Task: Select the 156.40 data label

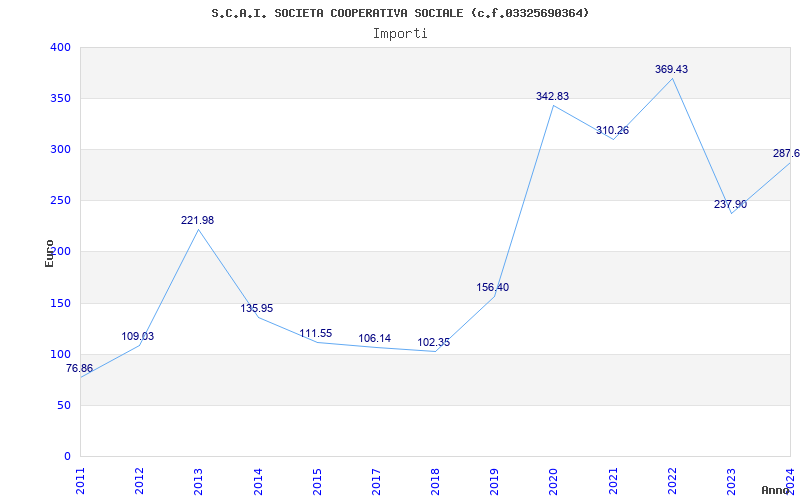Action: (x=493, y=287)
